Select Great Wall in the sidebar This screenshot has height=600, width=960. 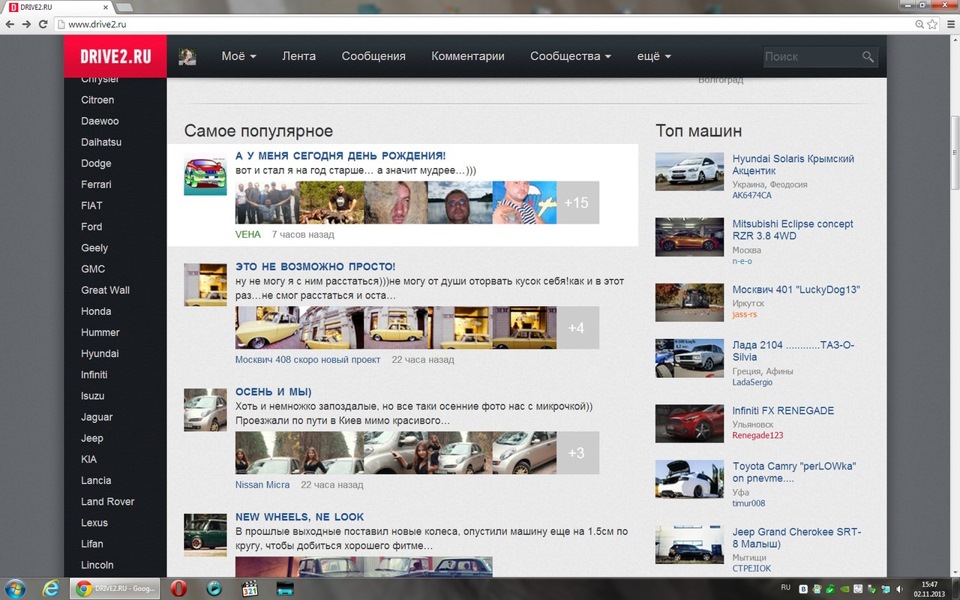point(105,290)
